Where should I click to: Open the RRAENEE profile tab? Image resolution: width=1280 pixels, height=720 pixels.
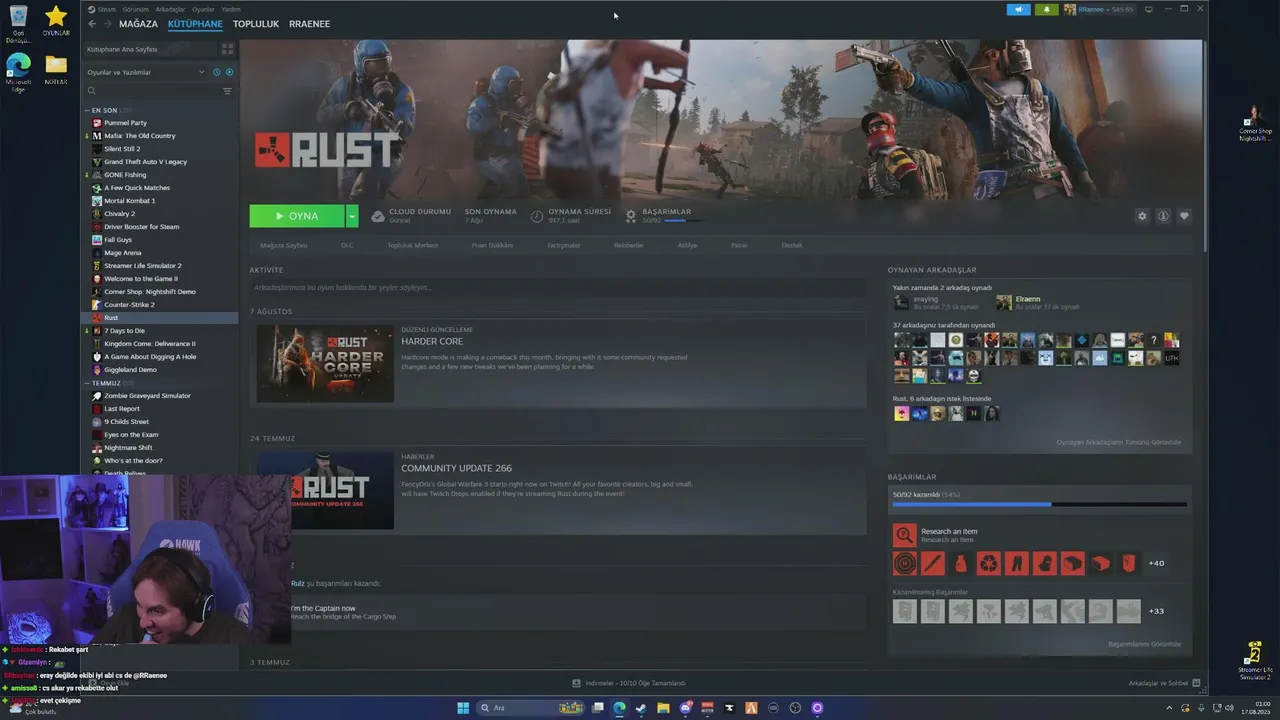pyautogui.click(x=309, y=24)
